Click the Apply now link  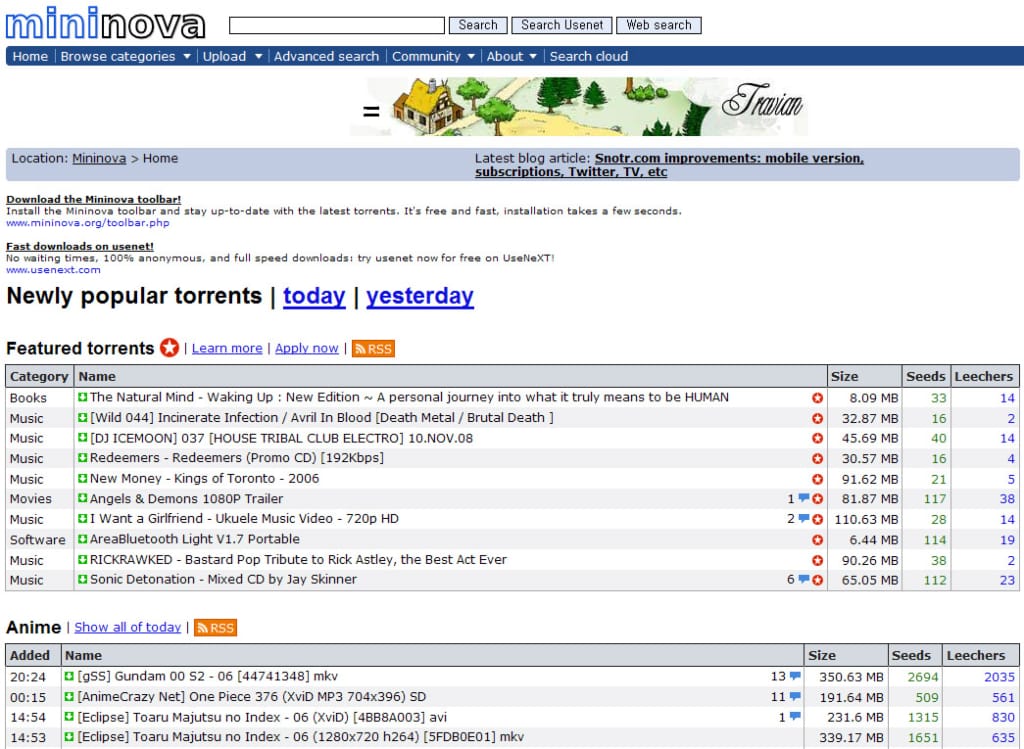coord(307,348)
